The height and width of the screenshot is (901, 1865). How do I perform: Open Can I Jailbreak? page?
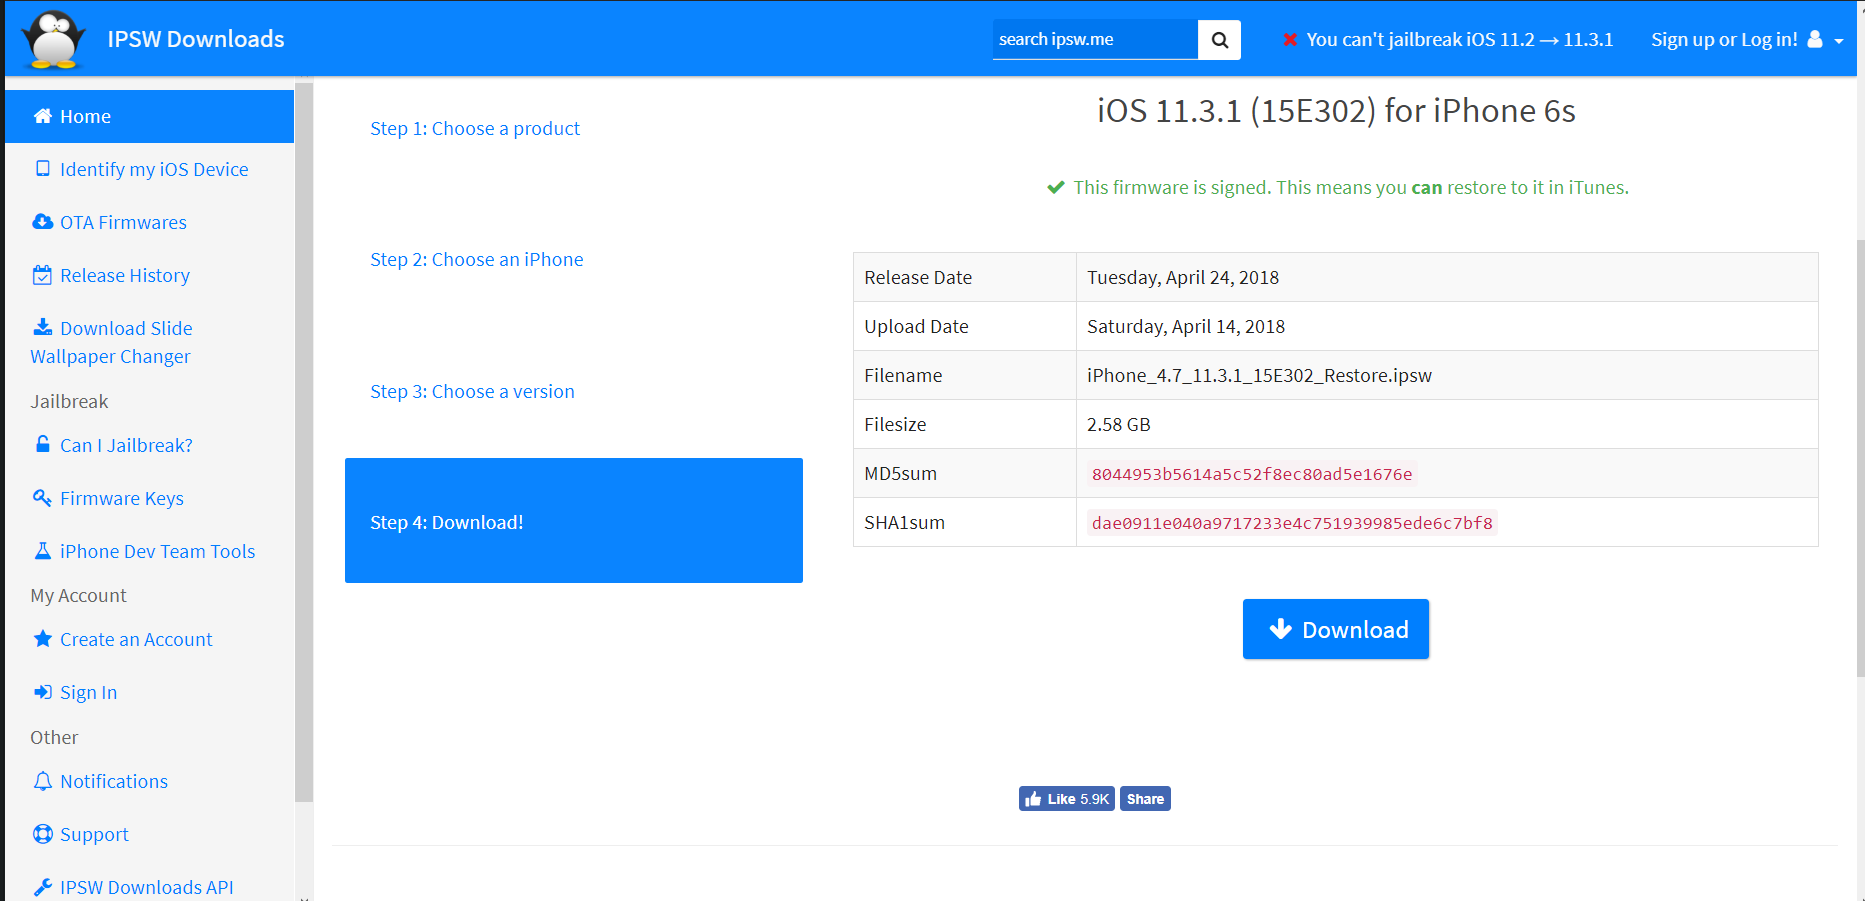(126, 445)
